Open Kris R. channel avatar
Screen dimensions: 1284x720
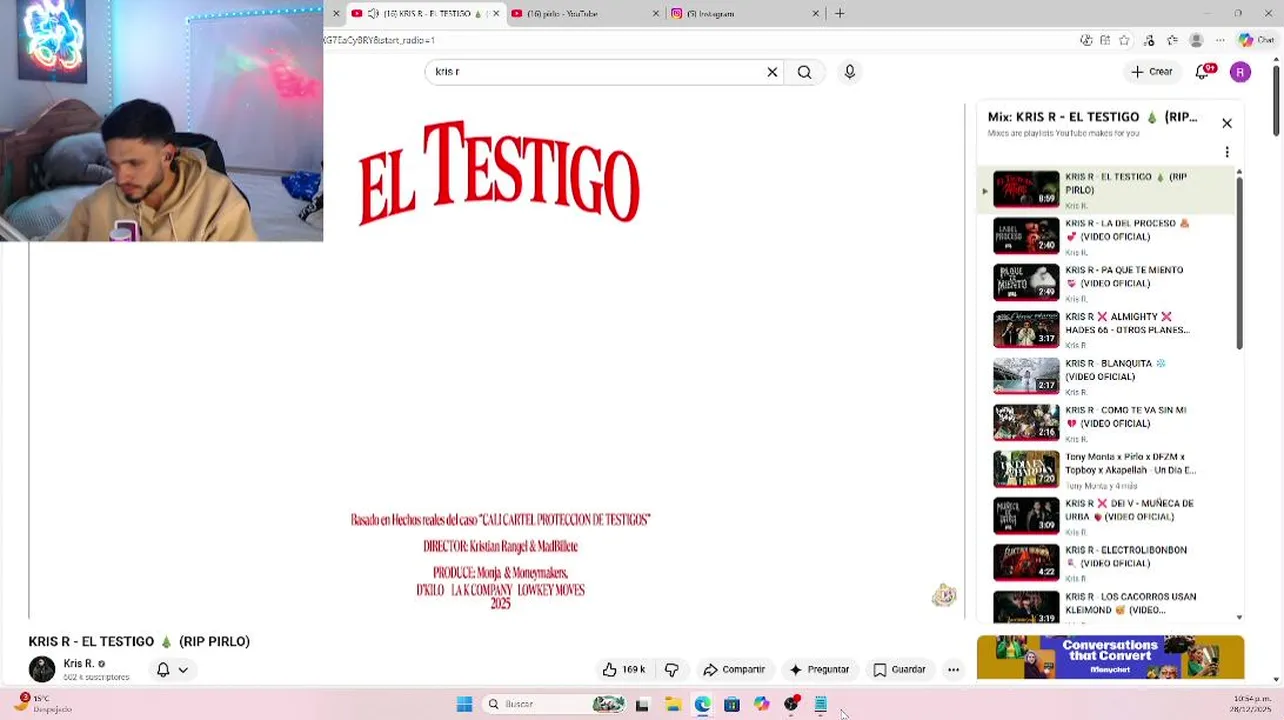(x=42, y=669)
